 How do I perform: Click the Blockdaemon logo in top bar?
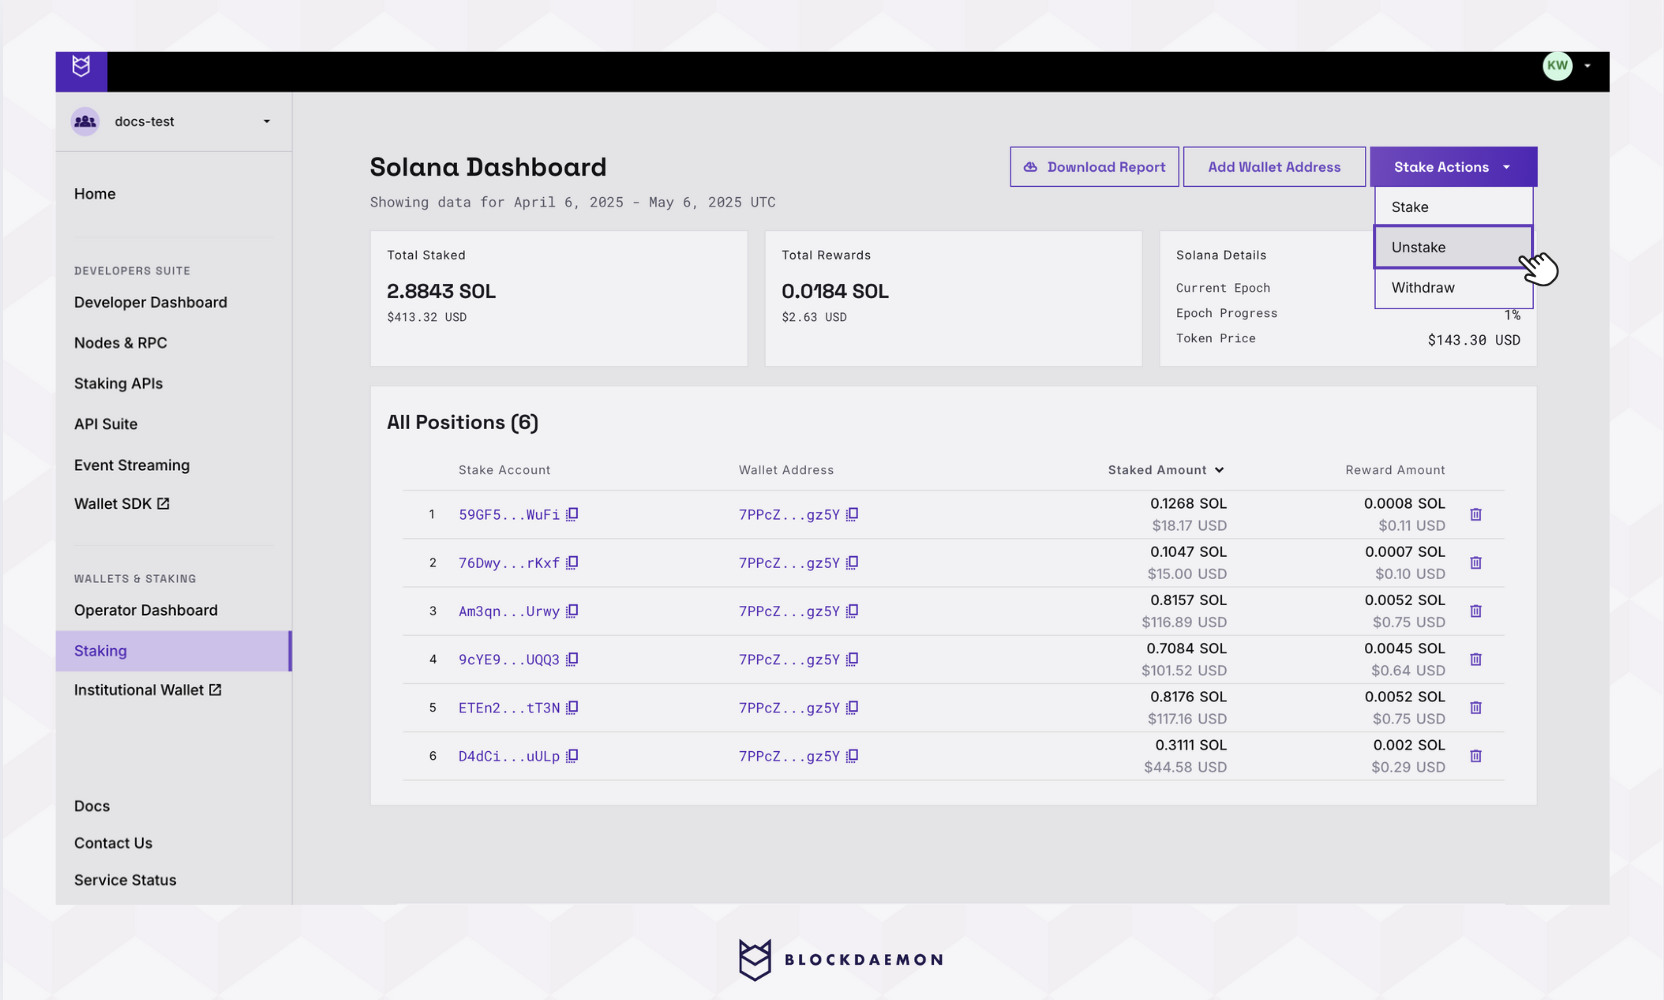(81, 67)
